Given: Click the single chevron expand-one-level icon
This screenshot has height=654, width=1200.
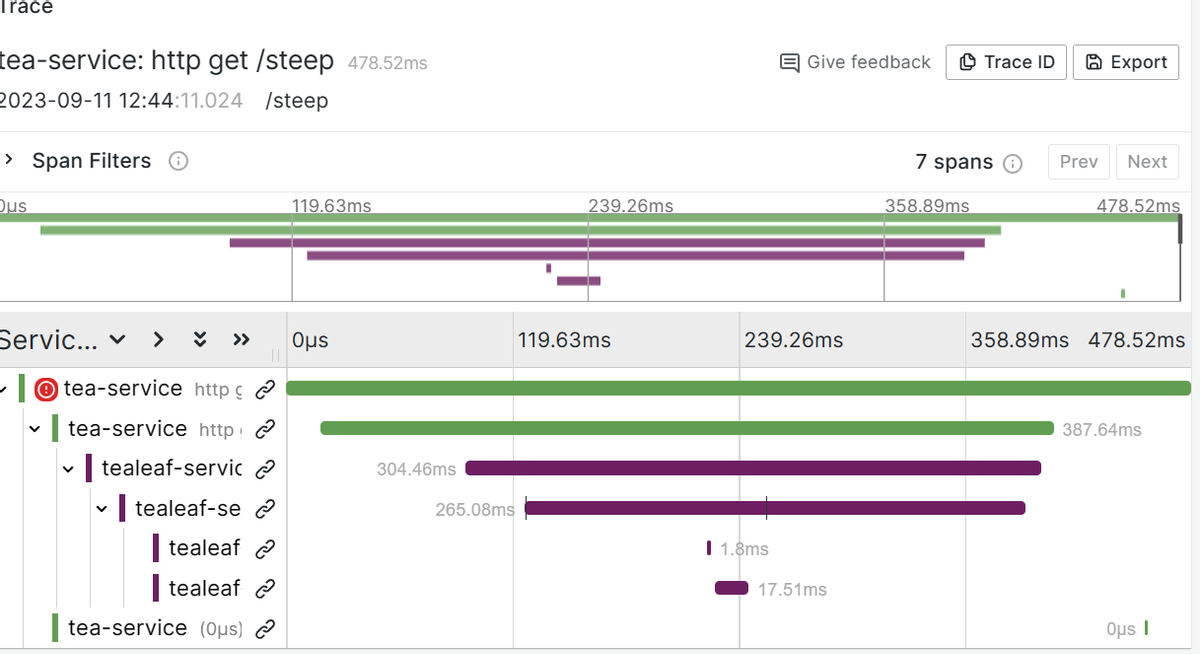Looking at the screenshot, I should coord(159,340).
